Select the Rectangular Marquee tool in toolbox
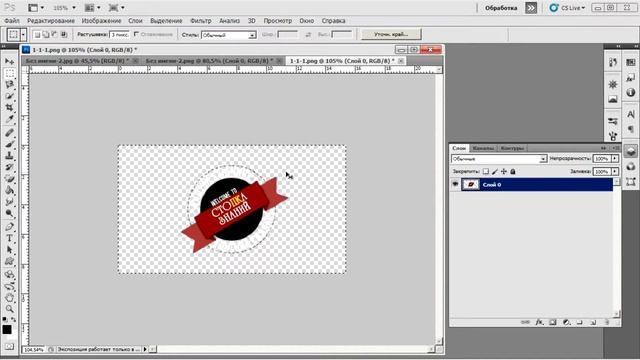 point(9,73)
